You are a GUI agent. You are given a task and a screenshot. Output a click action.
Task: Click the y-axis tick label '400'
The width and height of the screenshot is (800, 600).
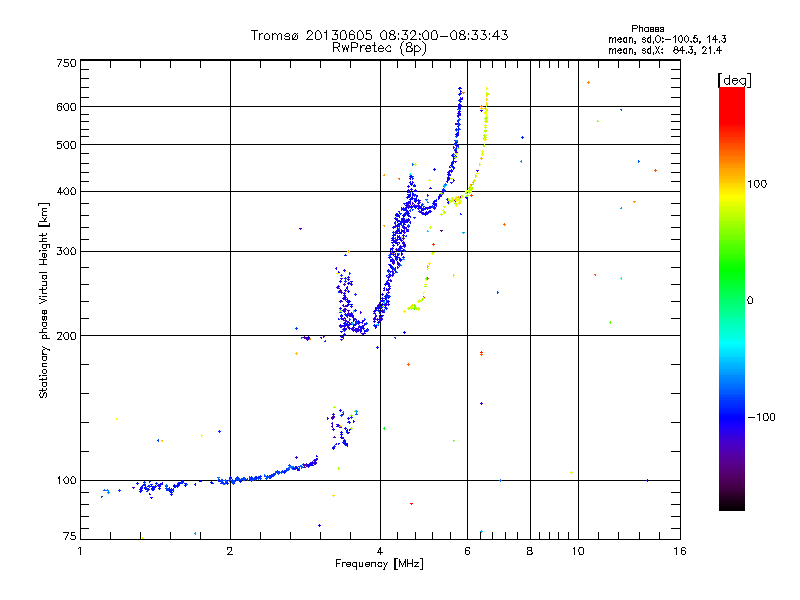coord(67,192)
